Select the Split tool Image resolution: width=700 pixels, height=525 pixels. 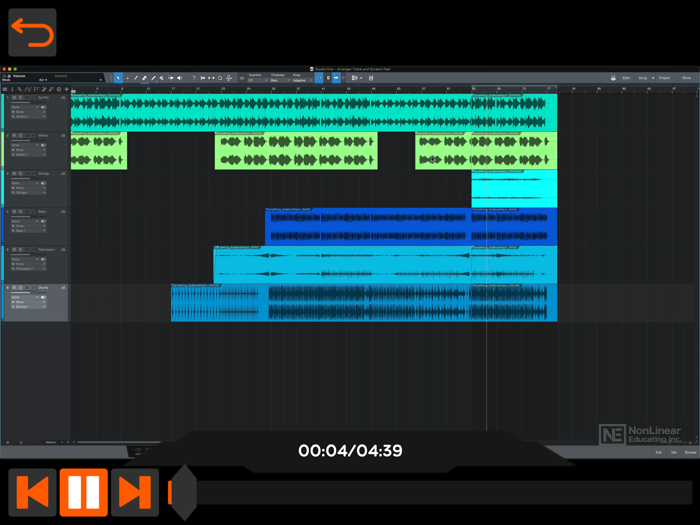click(x=136, y=78)
